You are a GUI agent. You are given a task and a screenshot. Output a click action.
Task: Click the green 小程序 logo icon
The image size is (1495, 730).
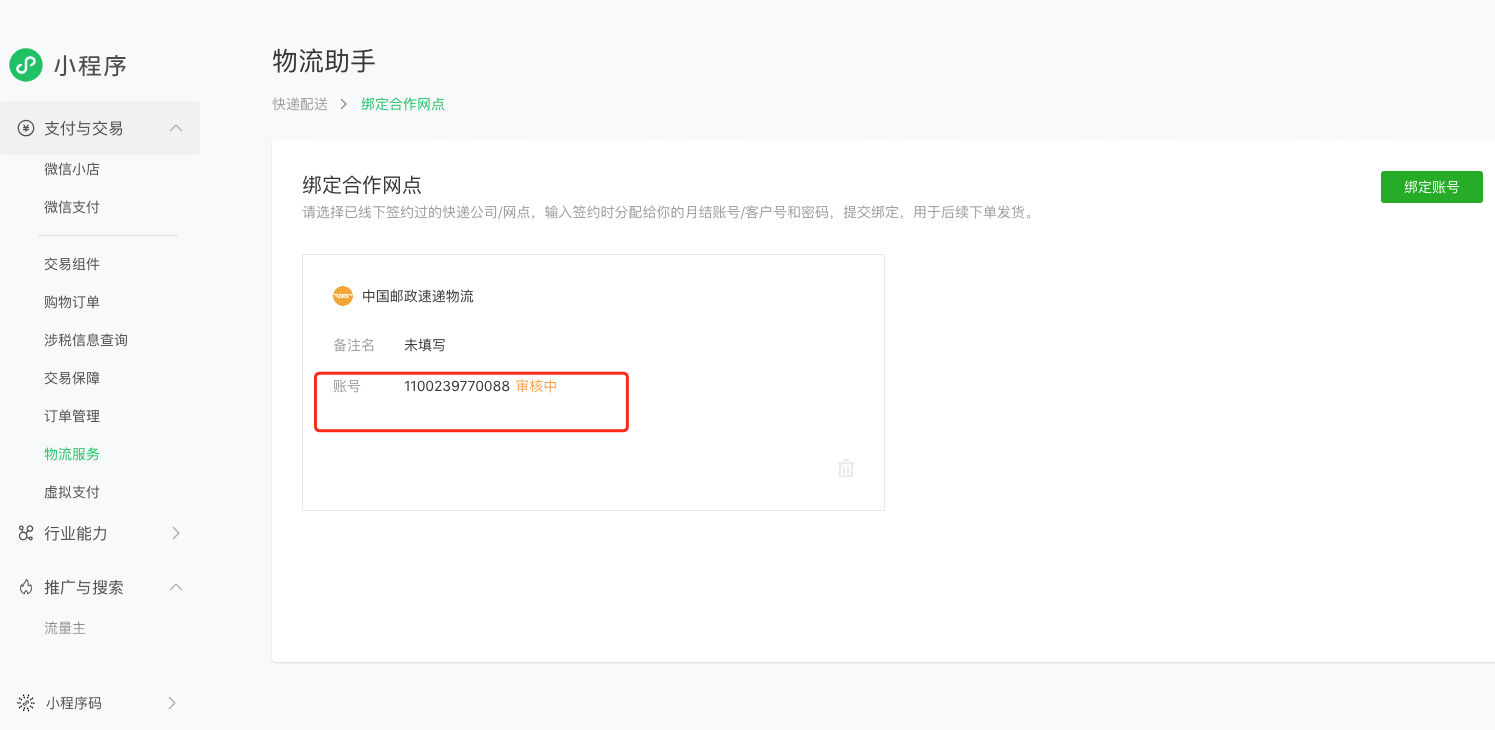click(25, 65)
